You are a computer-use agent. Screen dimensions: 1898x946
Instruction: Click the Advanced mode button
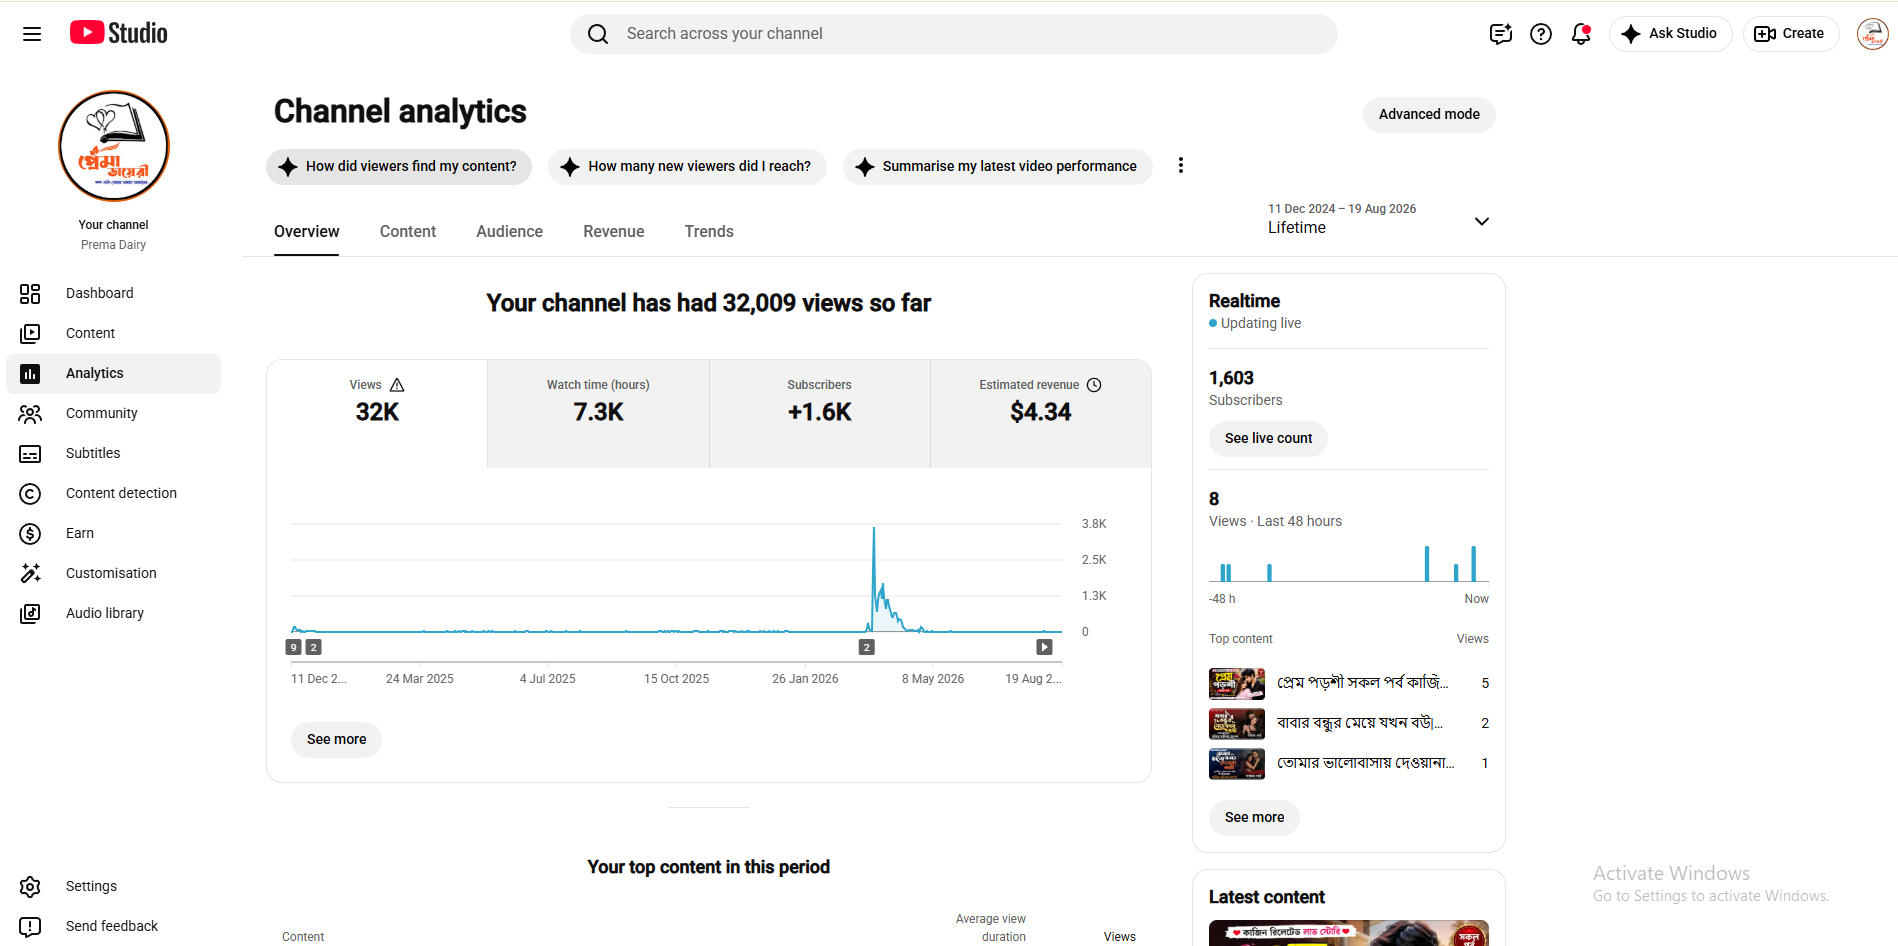[1429, 114]
